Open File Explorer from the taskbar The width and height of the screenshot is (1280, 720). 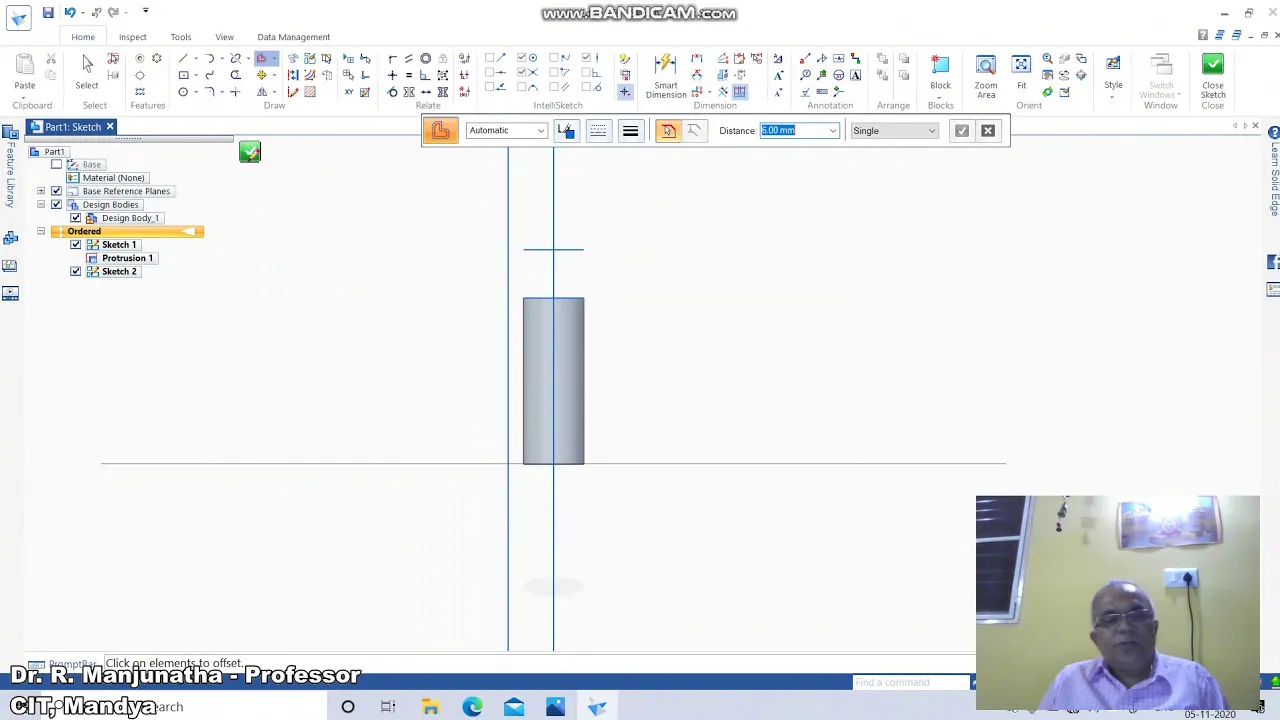pyautogui.click(x=430, y=707)
